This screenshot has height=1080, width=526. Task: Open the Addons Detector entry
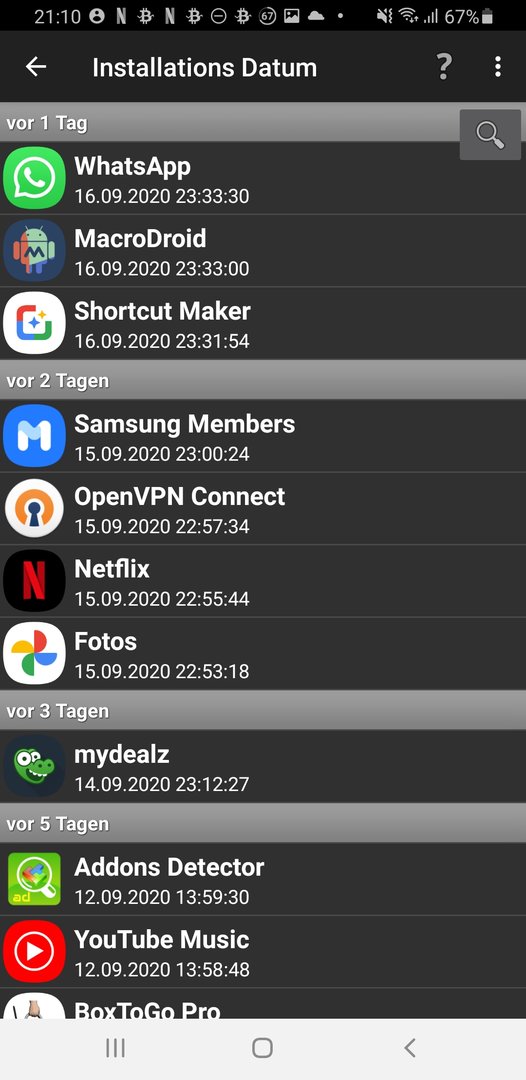(263, 879)
